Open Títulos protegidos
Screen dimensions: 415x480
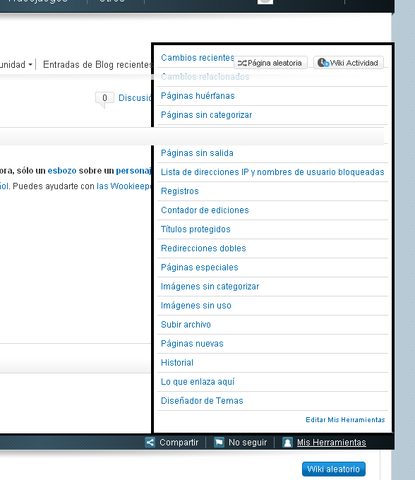tap(195, 229)
